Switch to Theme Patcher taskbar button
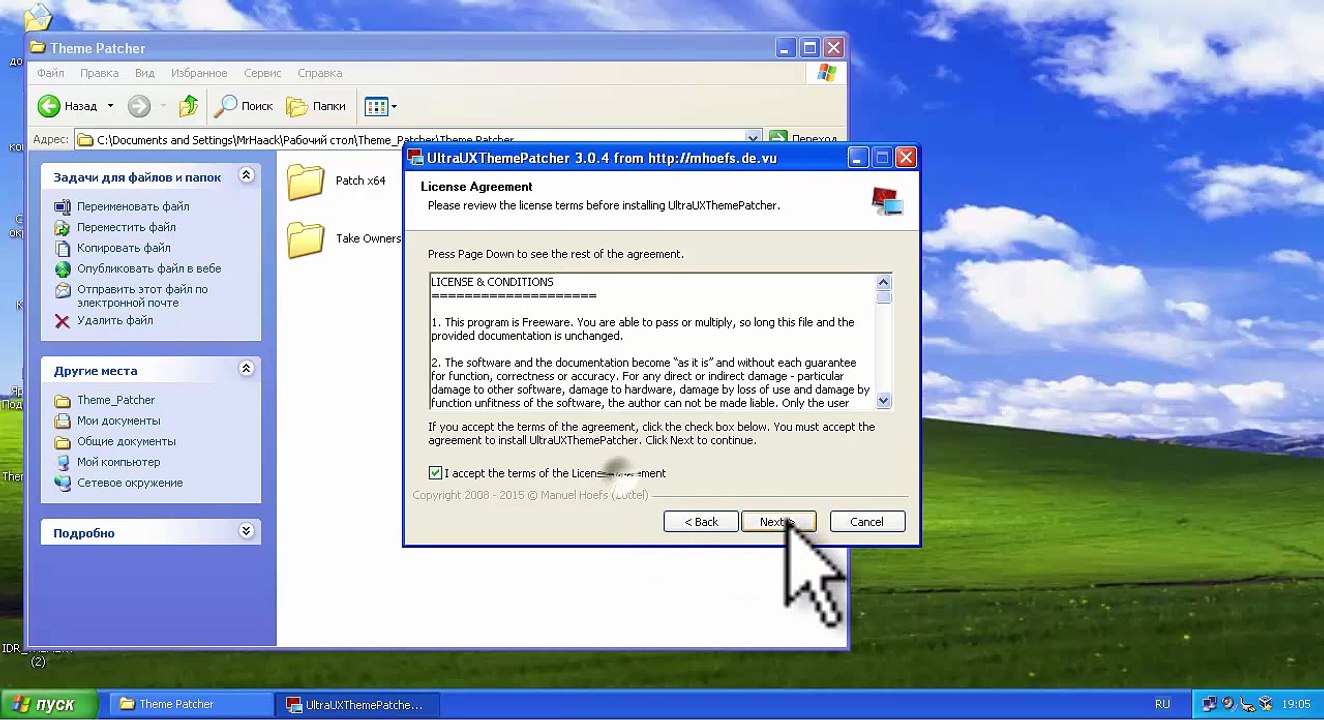1324x720 pixels. point(189,704)
